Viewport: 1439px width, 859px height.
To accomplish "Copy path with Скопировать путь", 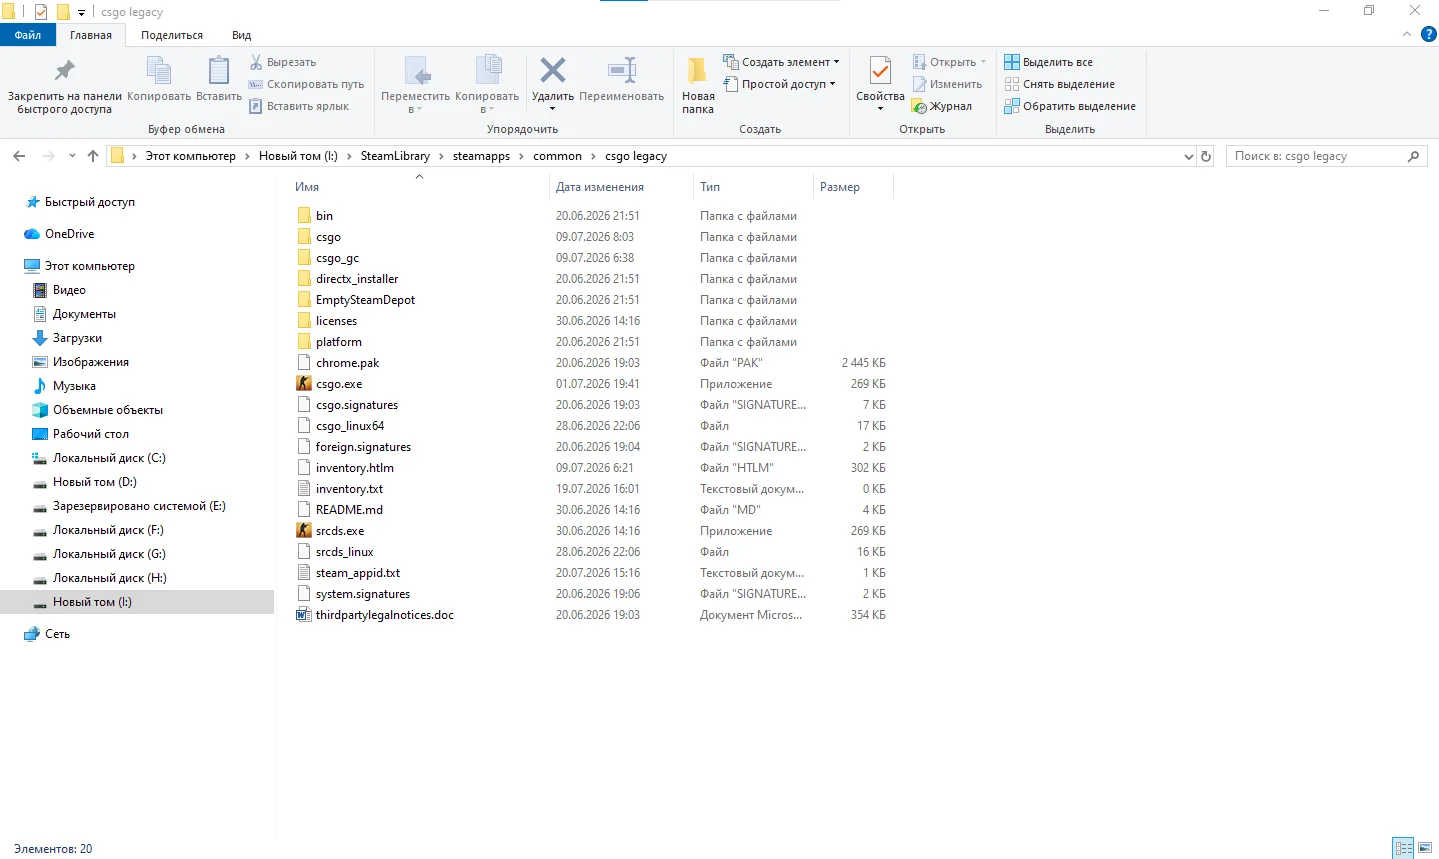I will point(307,84).
